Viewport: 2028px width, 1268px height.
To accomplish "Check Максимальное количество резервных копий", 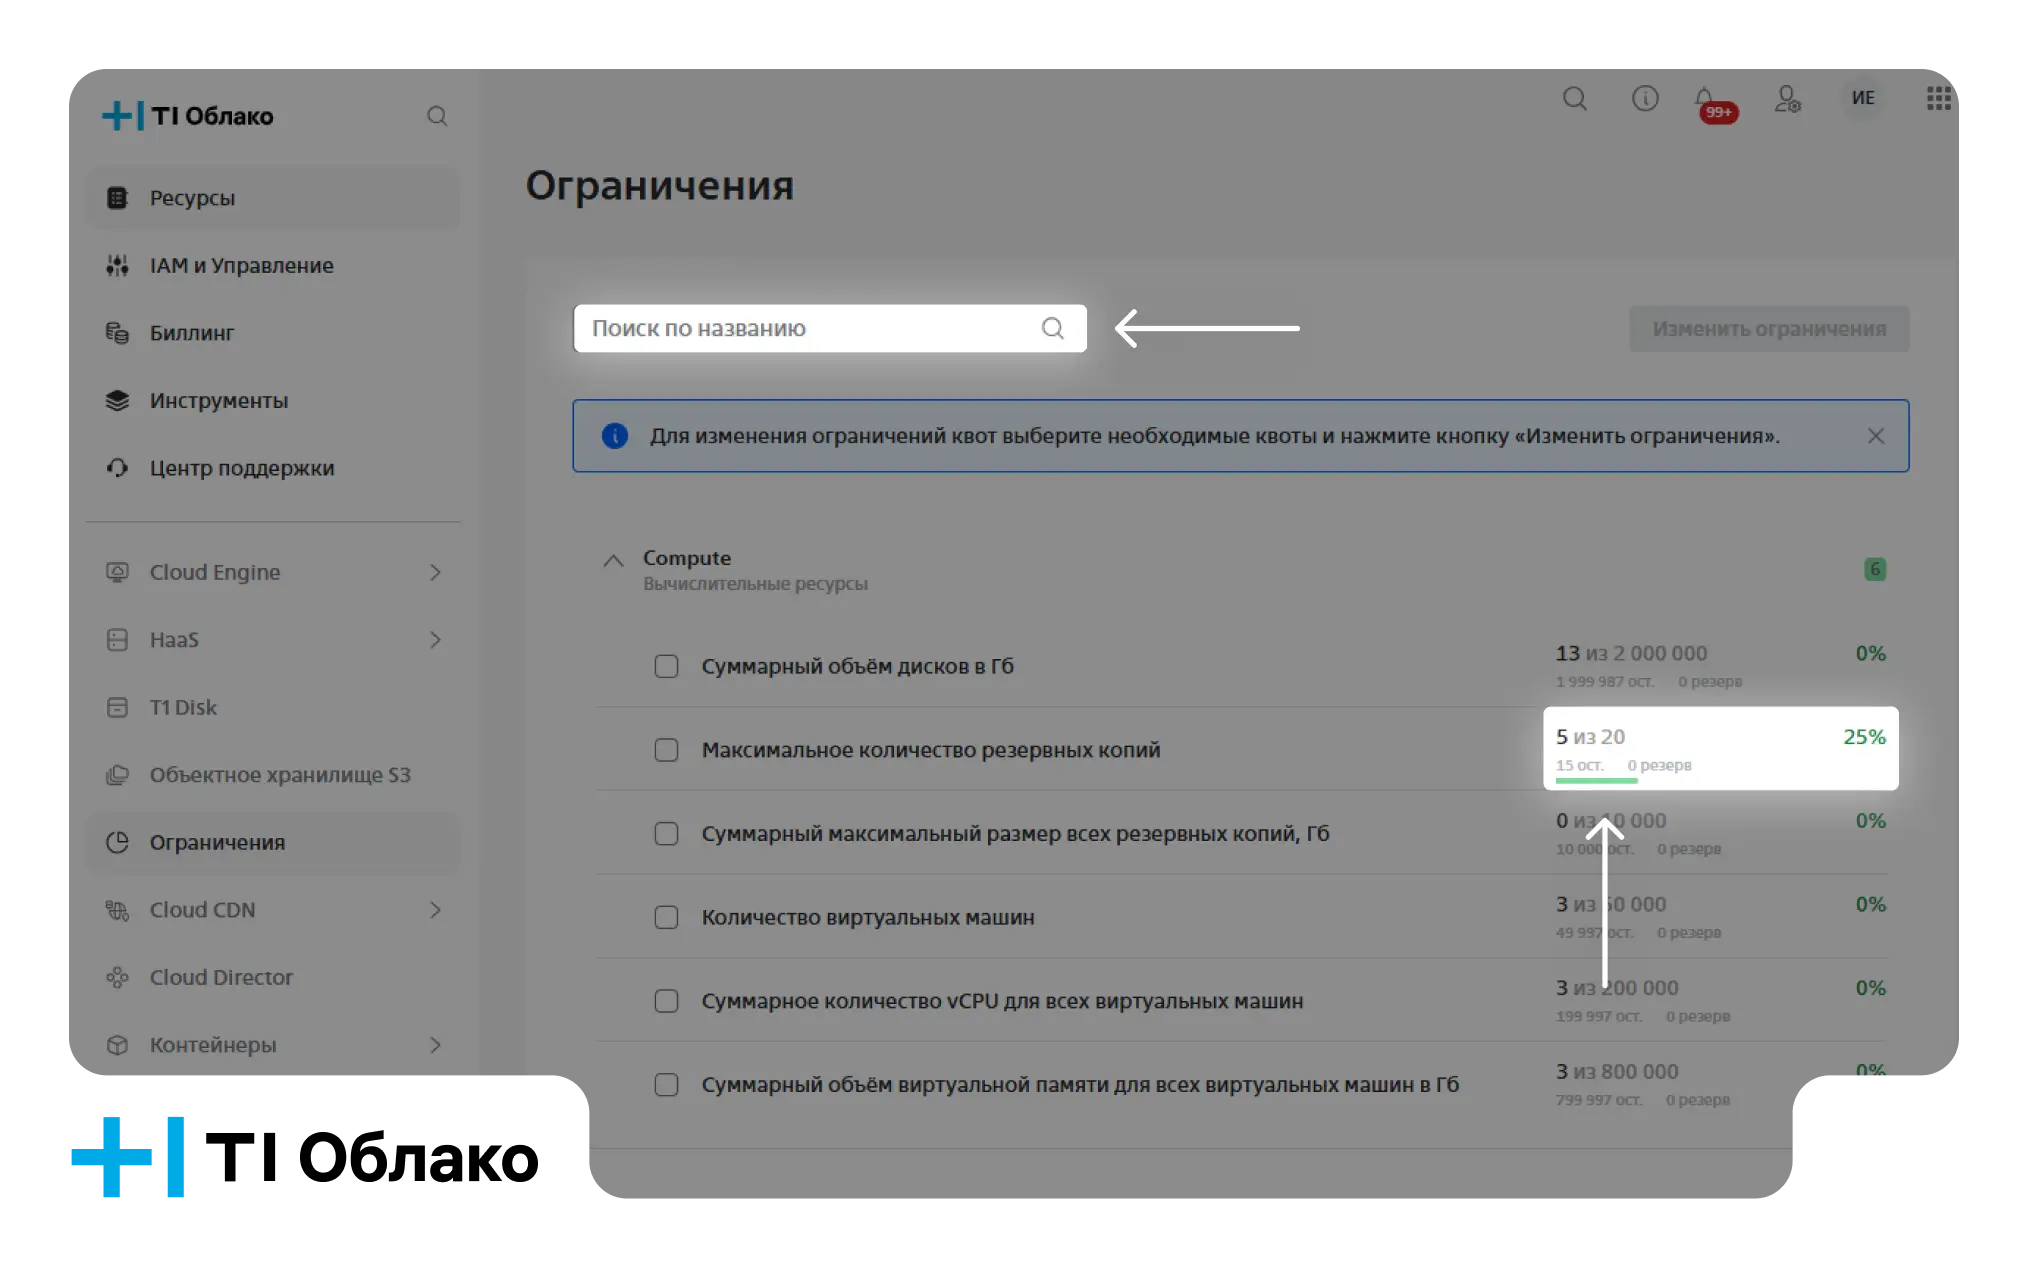I will [666, 750].
